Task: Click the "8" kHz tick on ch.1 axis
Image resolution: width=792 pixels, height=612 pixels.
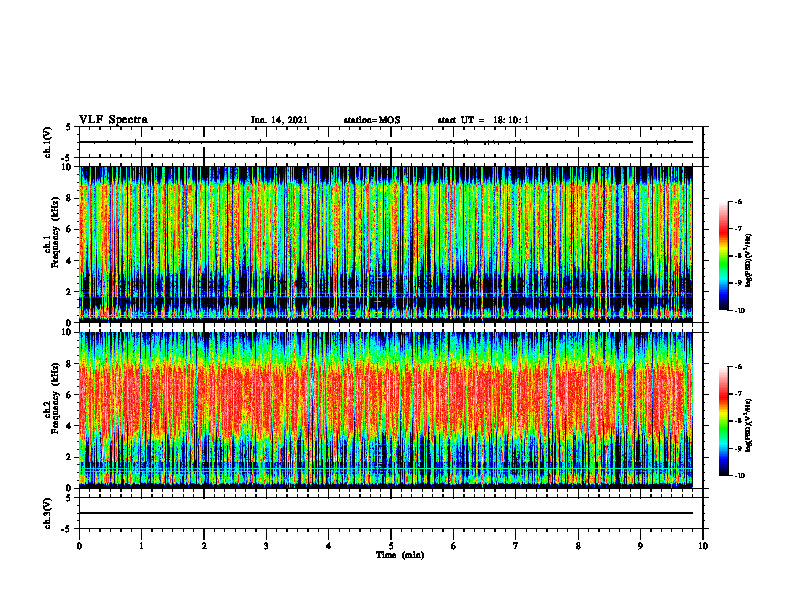Action: tap(70, 198)
